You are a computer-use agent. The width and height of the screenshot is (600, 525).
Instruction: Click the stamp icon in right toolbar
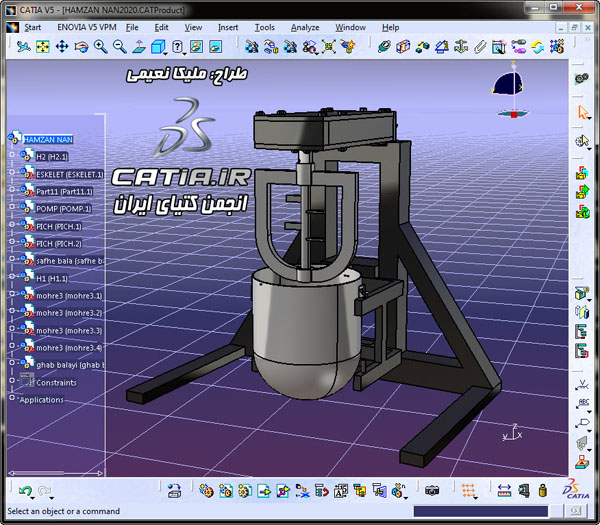582,461
